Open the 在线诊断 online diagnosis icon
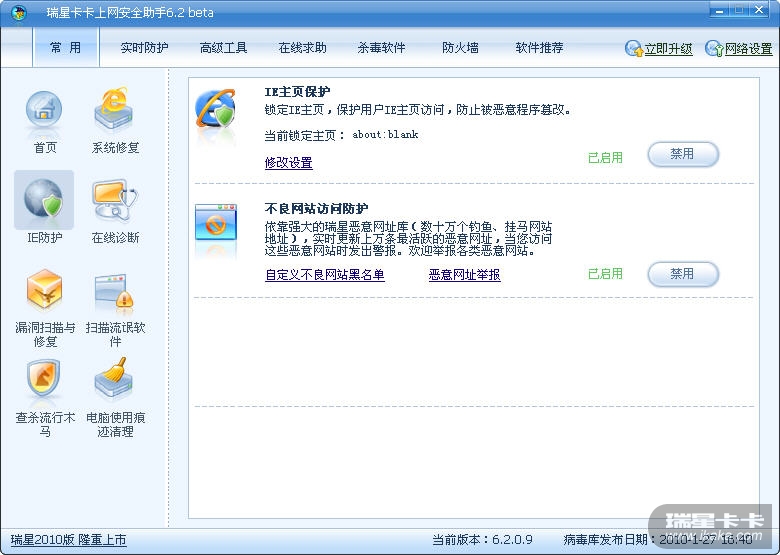Image resolution: width=780 pixels, height=555 pixels. point(114,200)
